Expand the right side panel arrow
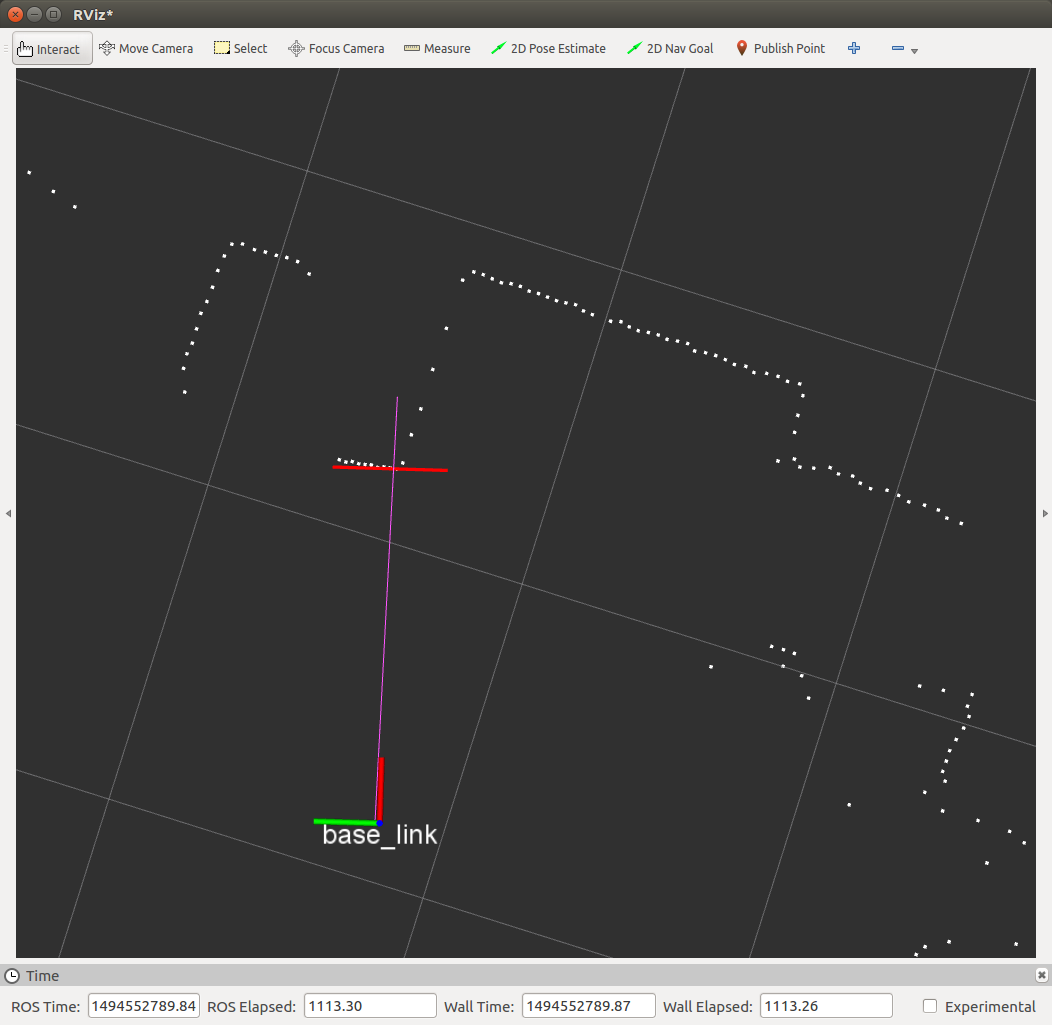Image resolution: width=1052 pixels, height=1025 pixels. (1045, 513)
